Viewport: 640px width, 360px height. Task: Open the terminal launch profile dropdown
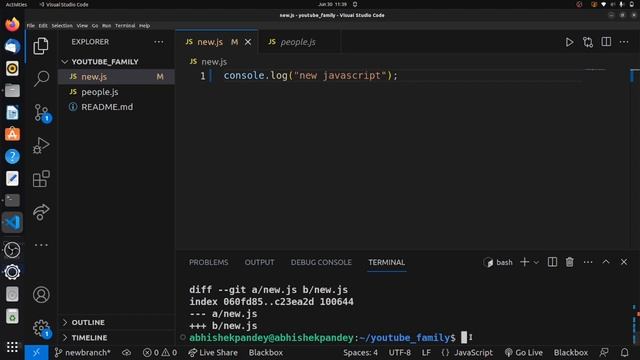pos(536,262)
